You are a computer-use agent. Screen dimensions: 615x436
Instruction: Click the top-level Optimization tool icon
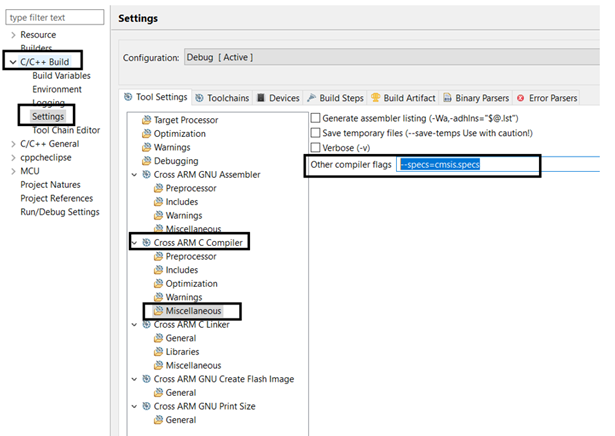146,133
